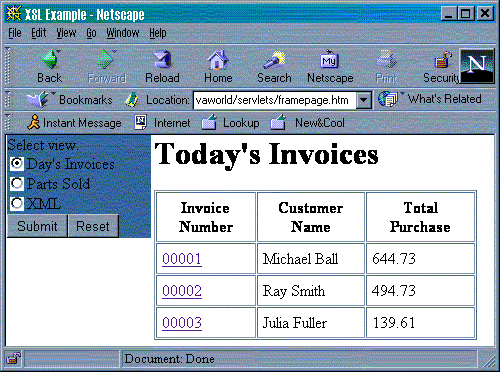The height and width of the screenshot is (372, 500).
Task: Open the What's Related dropdown
Action: 430,99
